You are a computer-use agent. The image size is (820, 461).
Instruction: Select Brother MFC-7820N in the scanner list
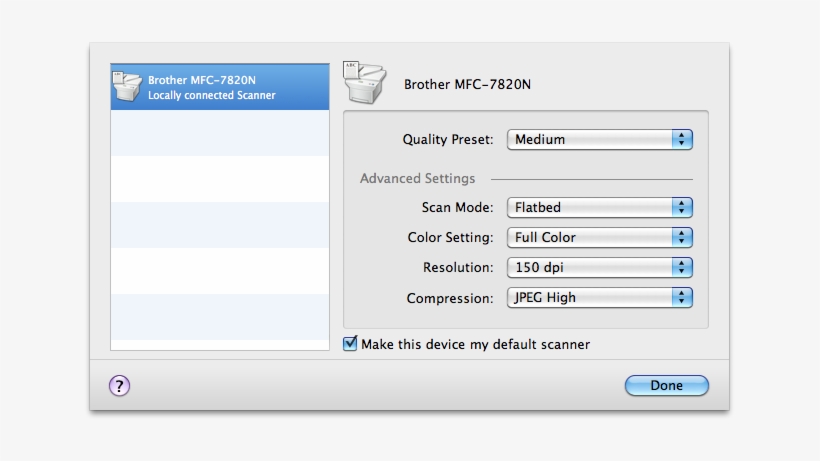point(220,87)
